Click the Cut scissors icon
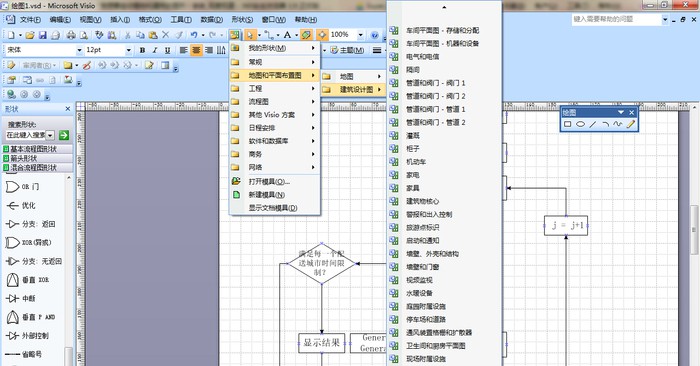This screenshot has width=700, height=366. point(128,35)
